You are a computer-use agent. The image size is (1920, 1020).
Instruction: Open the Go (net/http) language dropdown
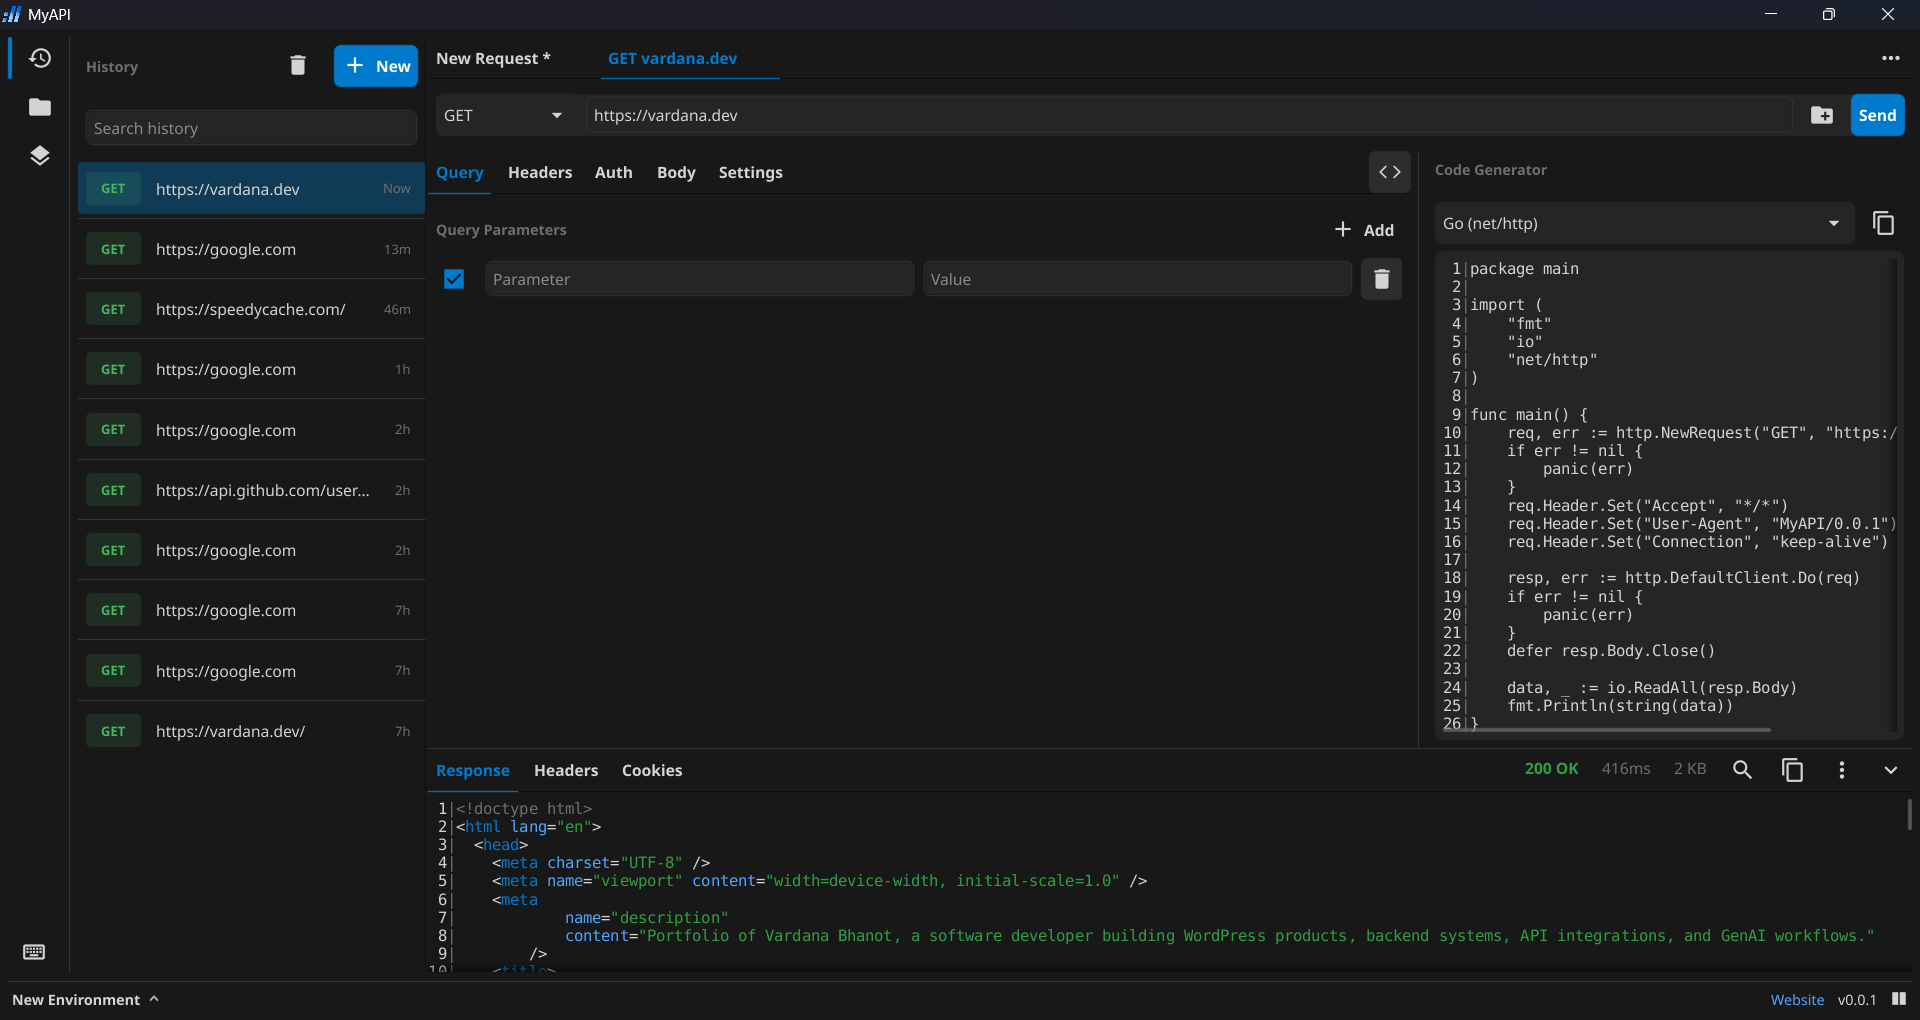[x=1644, y=223]
